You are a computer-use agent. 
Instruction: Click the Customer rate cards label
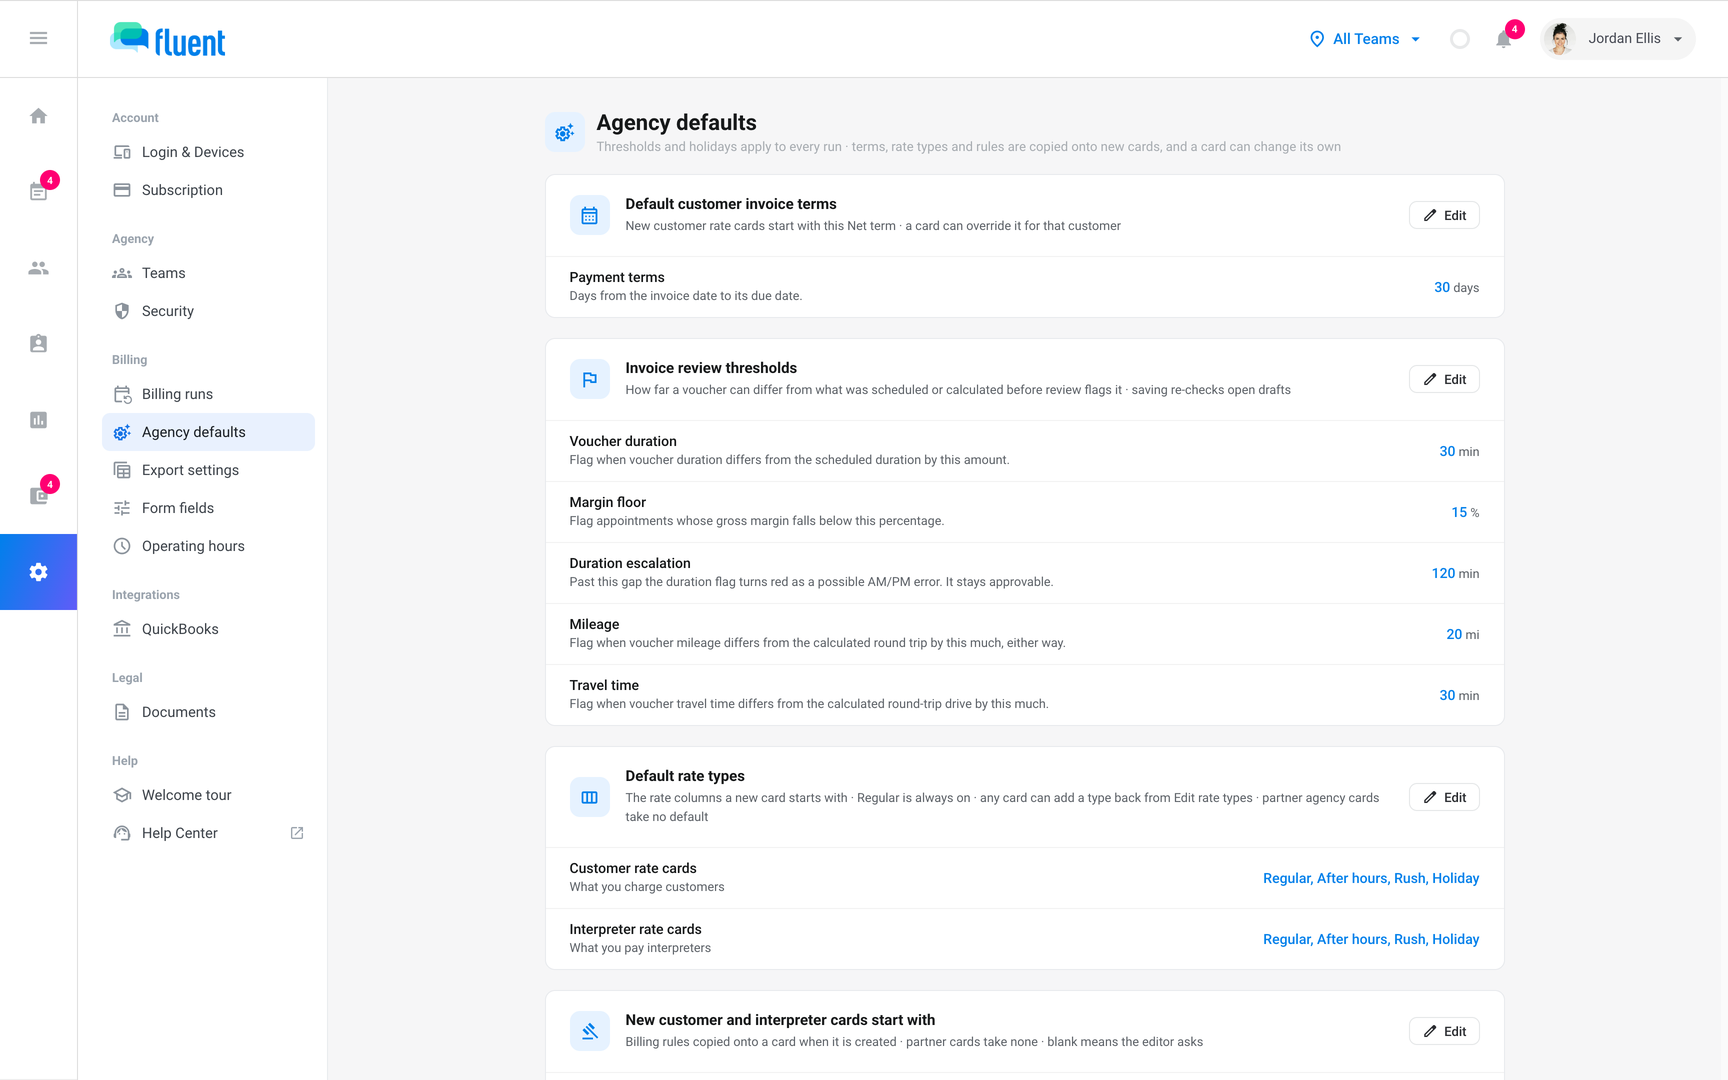click(633, 868)
